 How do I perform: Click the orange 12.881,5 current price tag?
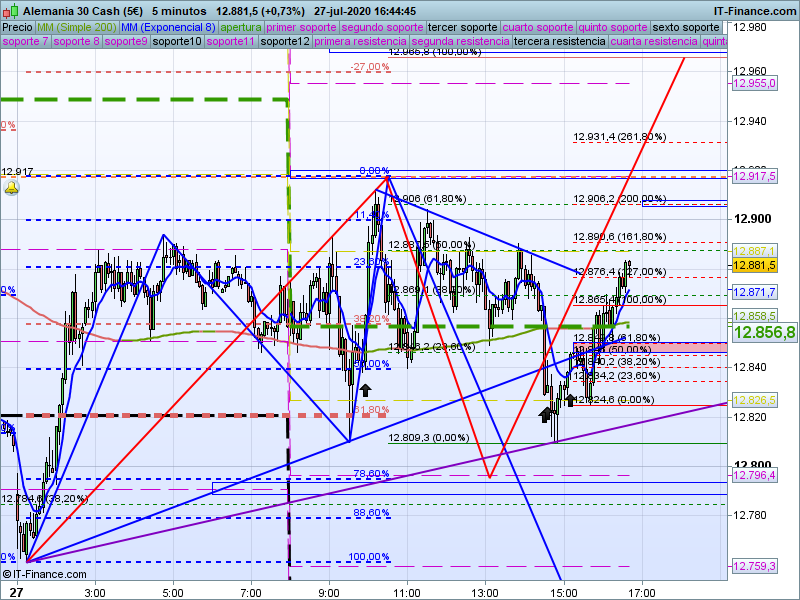tap(755, 265)
